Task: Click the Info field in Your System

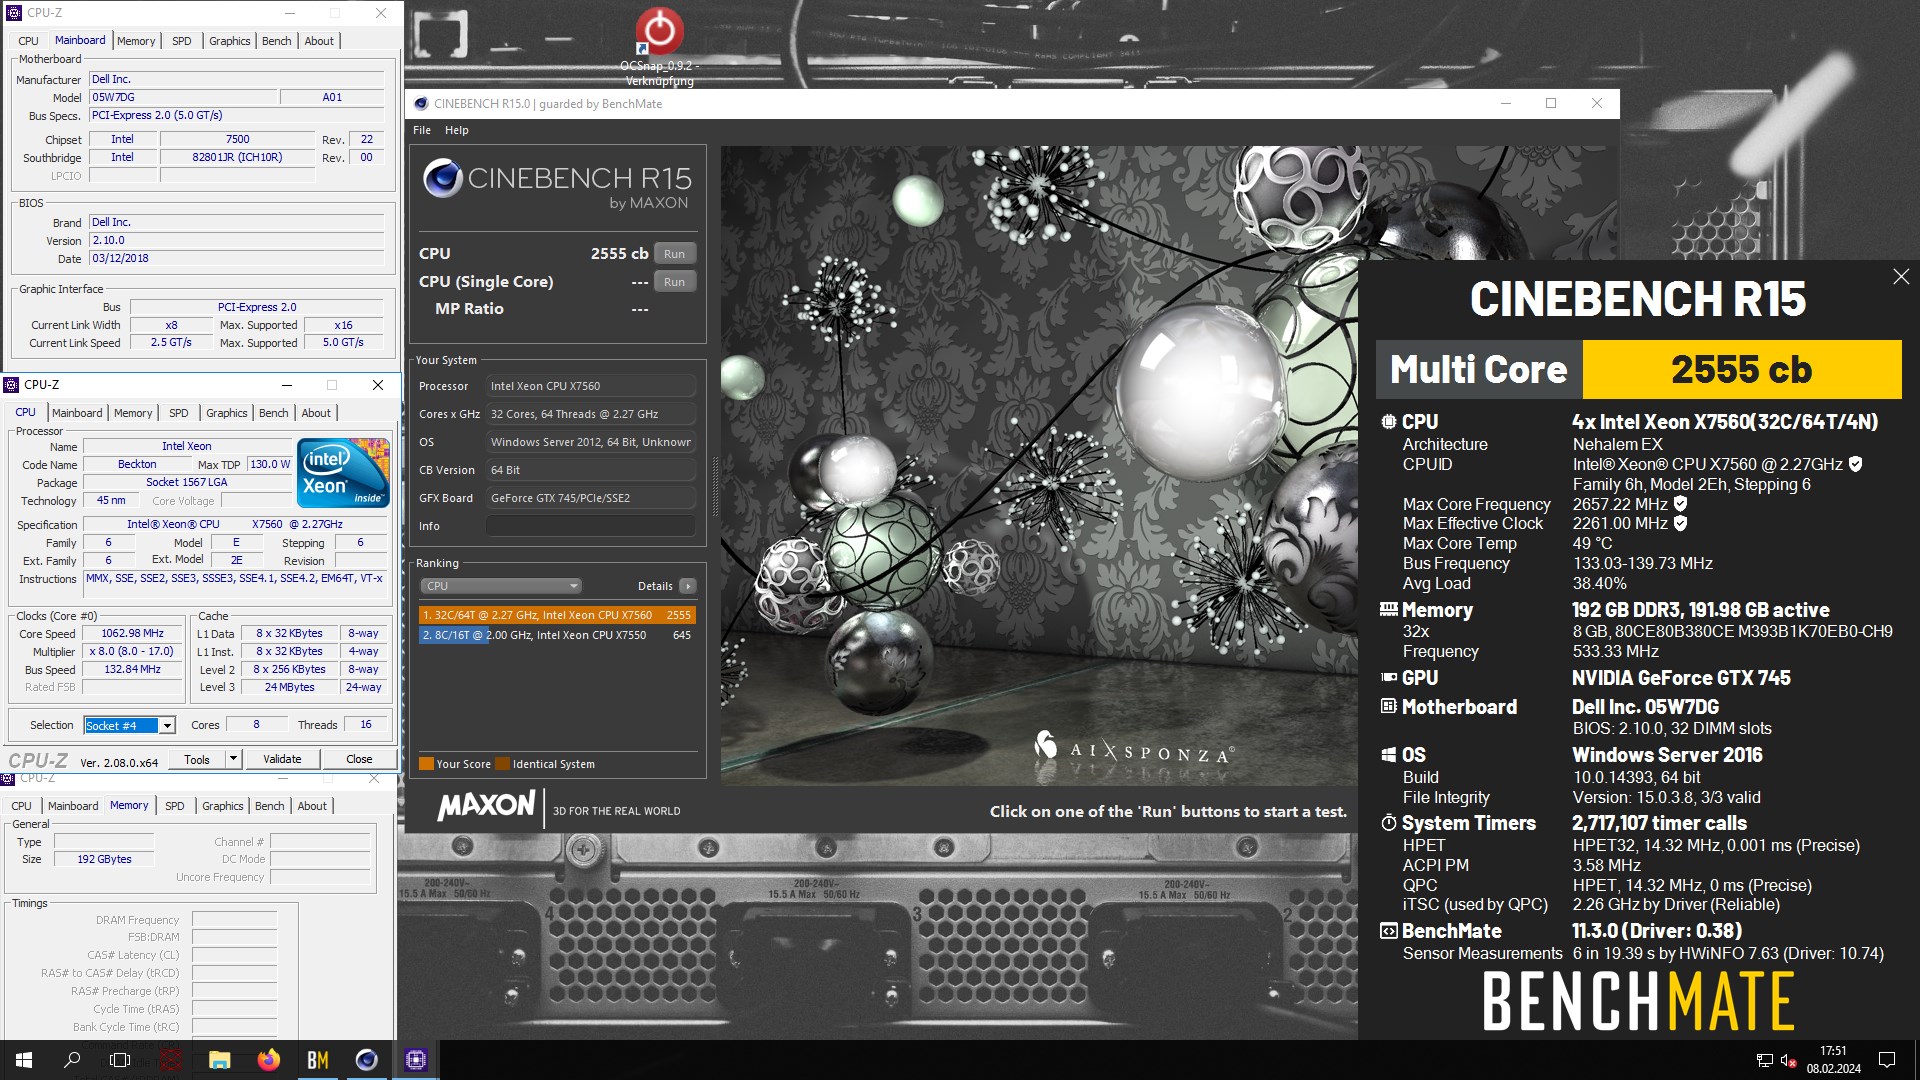Action: [x=591, y=526]
